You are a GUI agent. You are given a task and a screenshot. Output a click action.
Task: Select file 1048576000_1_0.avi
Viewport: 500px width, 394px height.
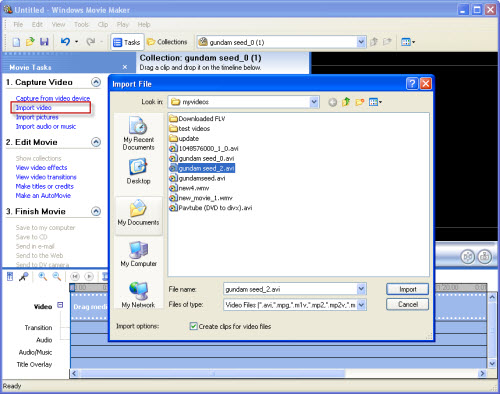pyautogui.click(x=204, y=149)
